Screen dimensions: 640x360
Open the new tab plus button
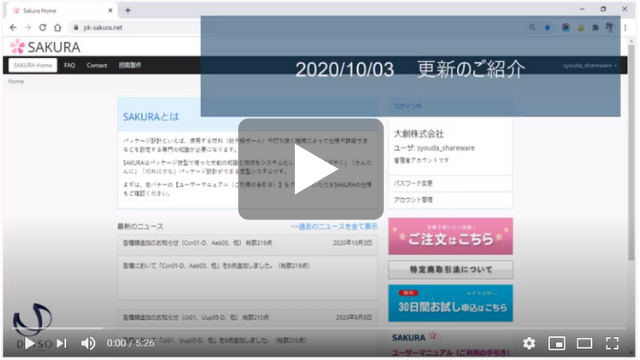[128, 10]
